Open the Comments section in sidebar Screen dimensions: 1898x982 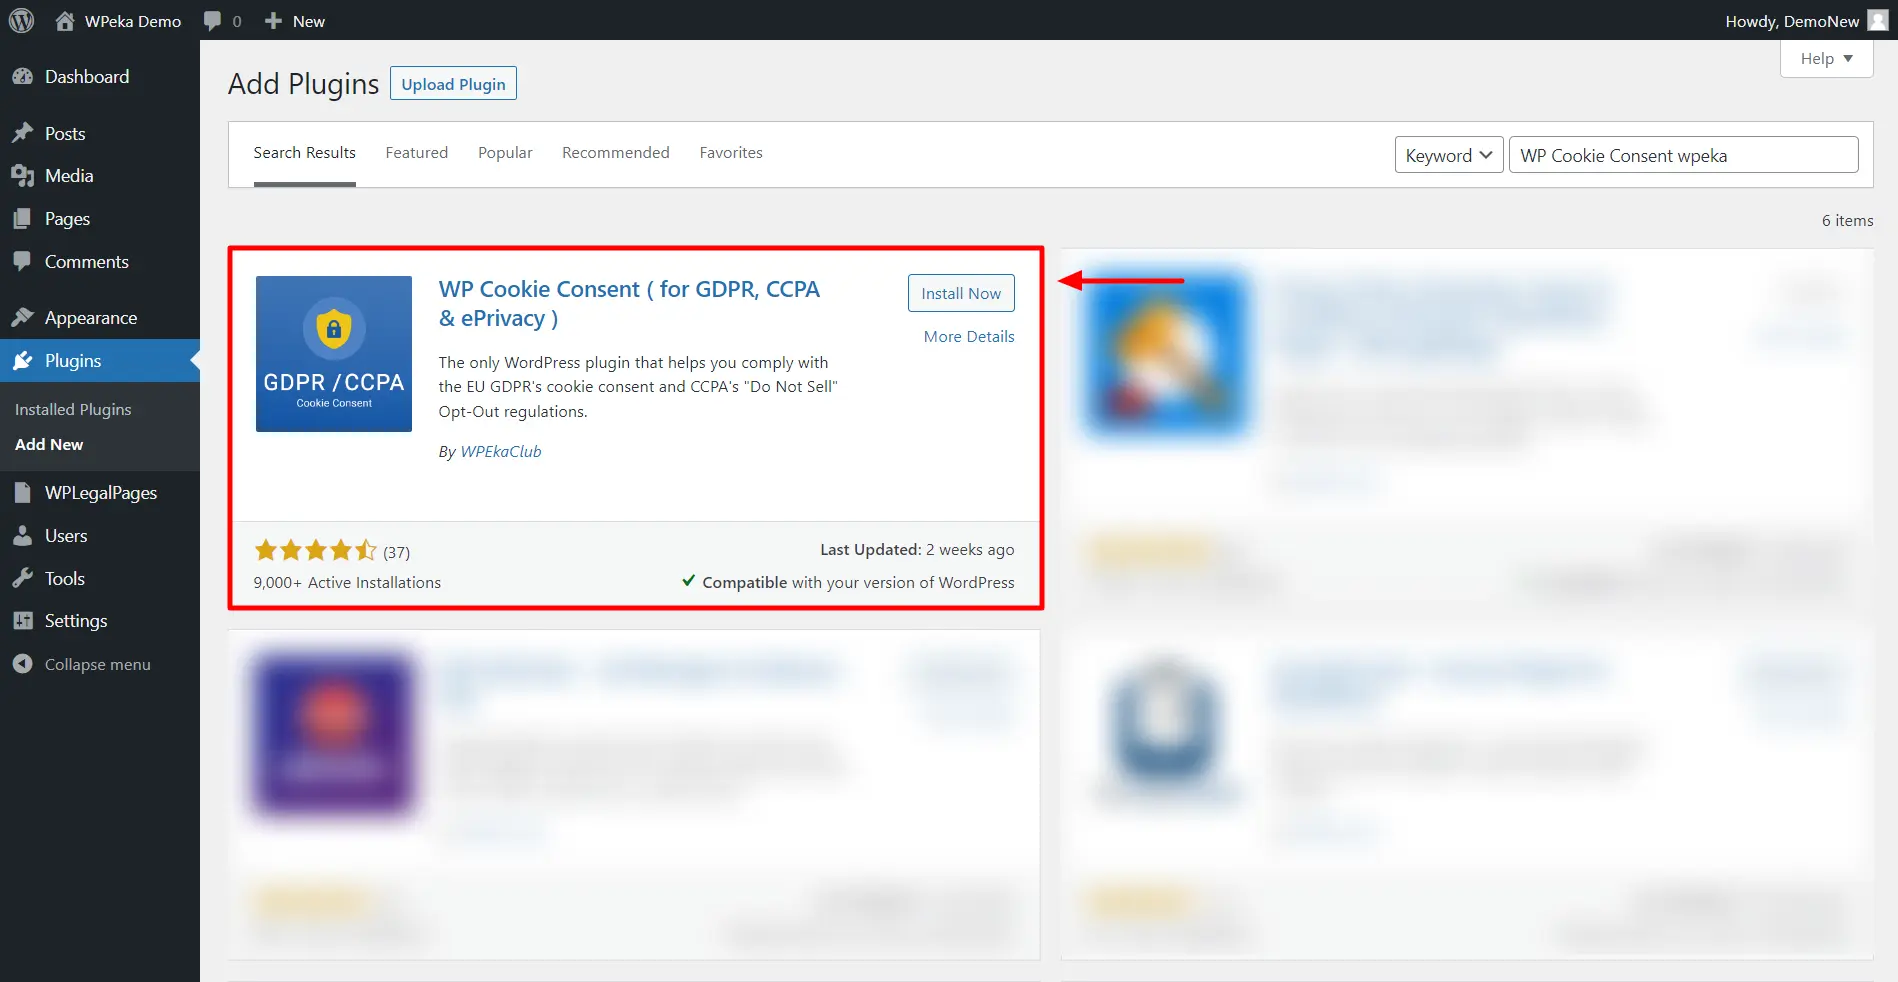click(86, 261)
